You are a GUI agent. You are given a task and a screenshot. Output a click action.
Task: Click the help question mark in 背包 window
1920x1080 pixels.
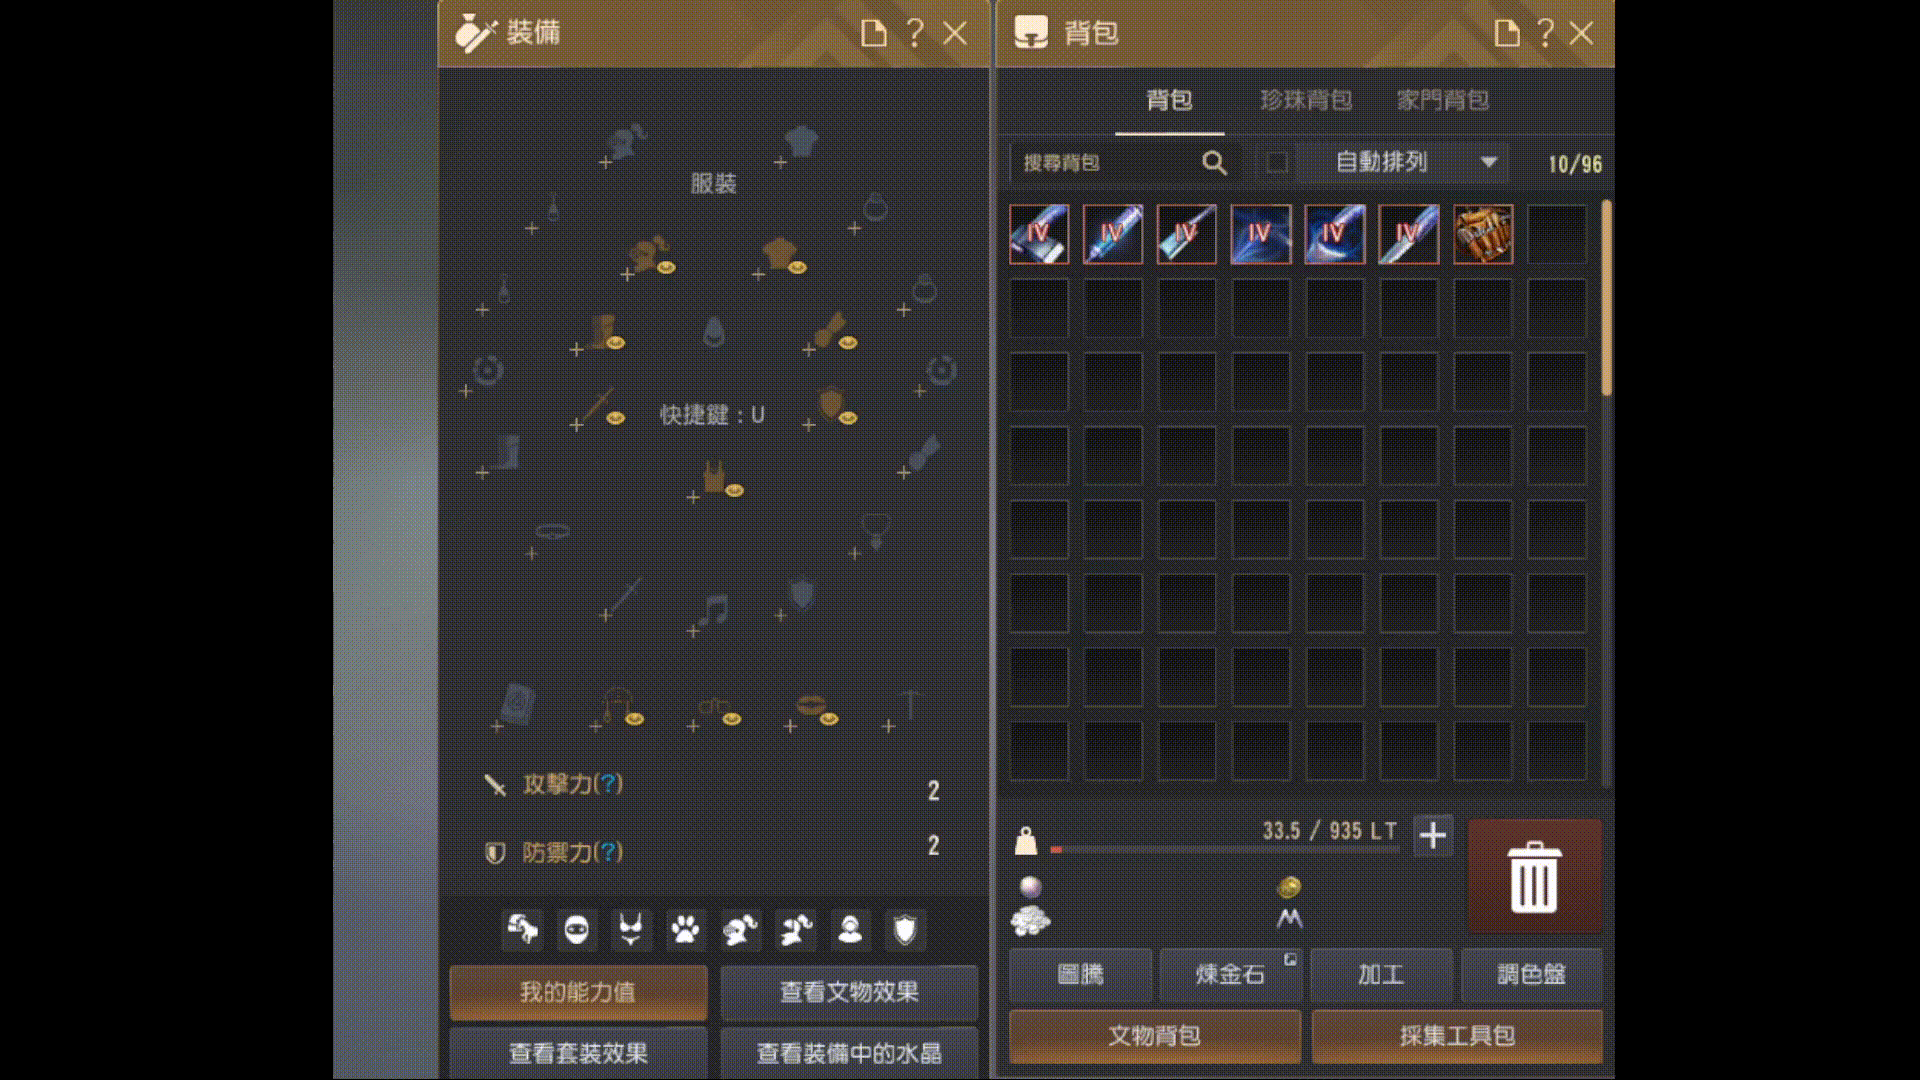point(1545,33)
